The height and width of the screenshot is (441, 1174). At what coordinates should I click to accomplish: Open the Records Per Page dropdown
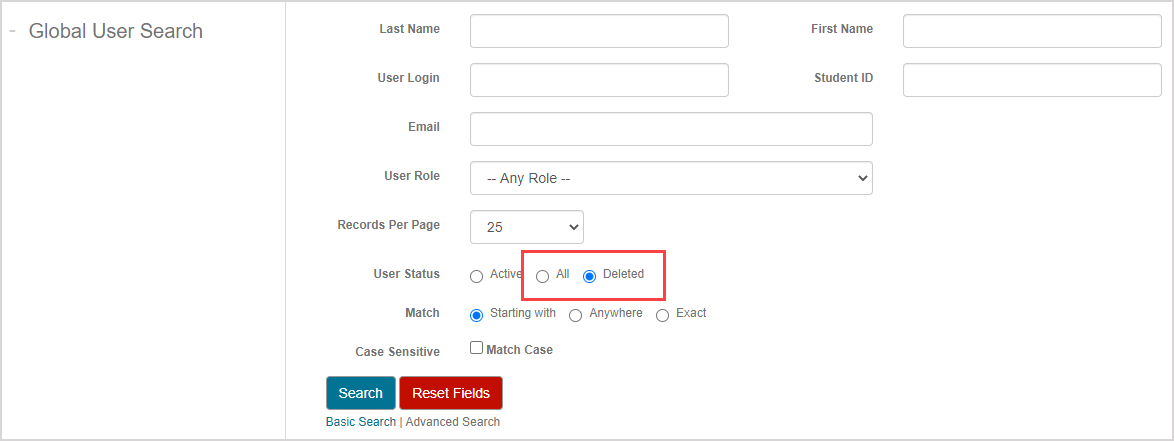tap(527, 227)
